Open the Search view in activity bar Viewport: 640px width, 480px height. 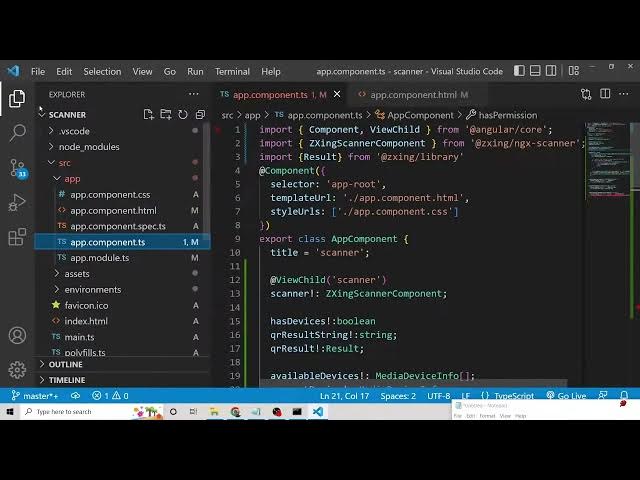pyautogui.click(x=17, y=132)
